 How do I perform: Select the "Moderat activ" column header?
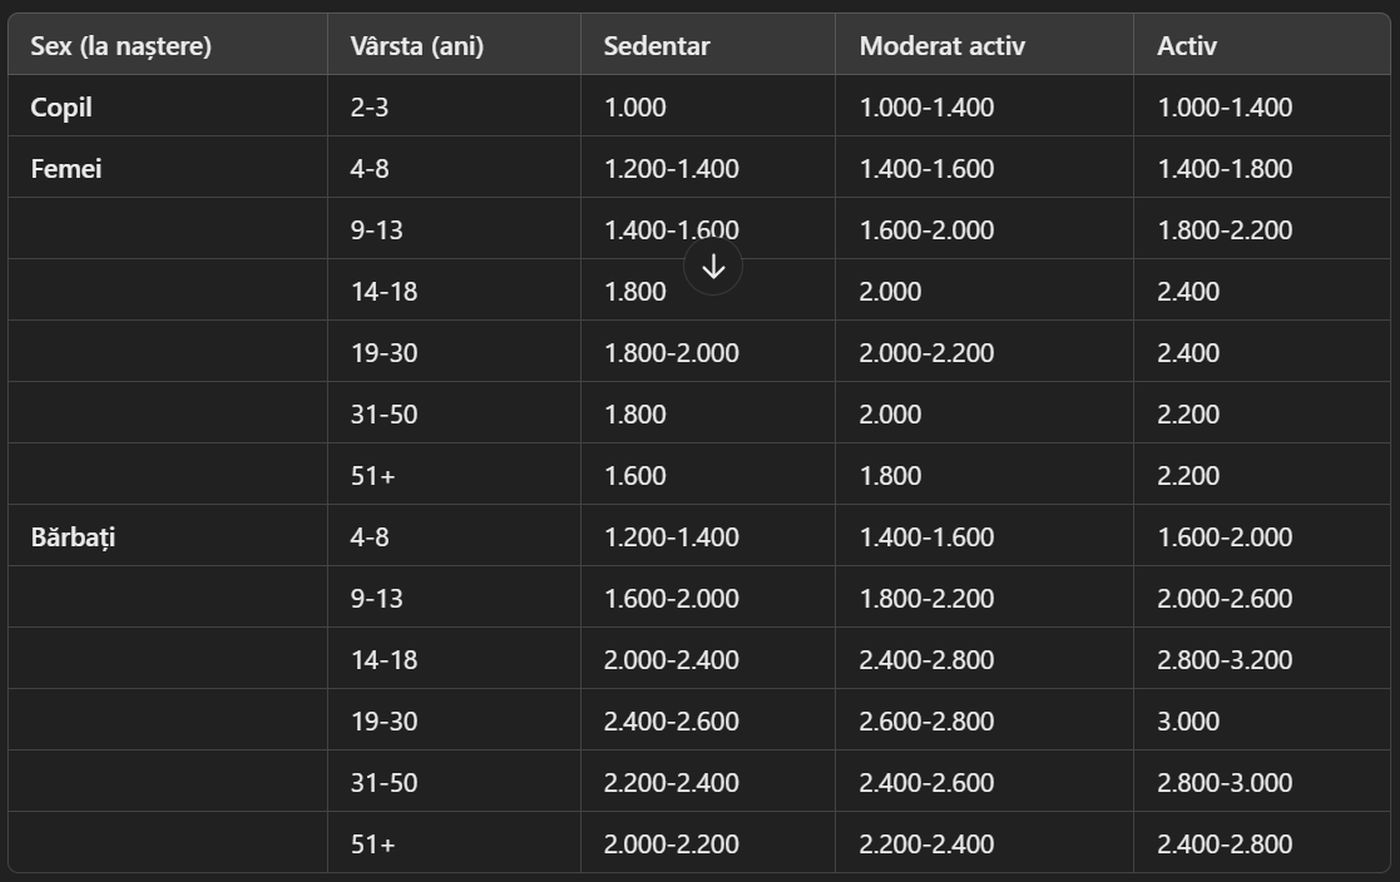[942, 46]
